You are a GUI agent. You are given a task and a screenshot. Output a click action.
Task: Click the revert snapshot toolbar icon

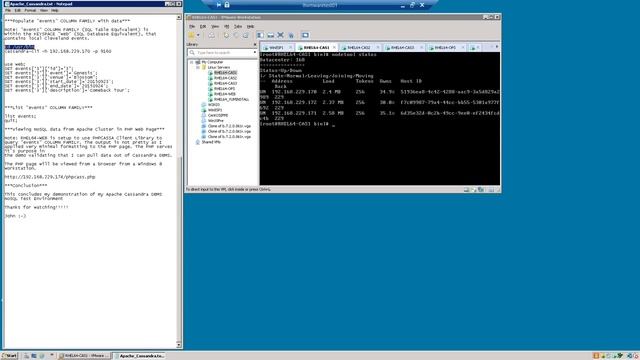coord(236,36)
